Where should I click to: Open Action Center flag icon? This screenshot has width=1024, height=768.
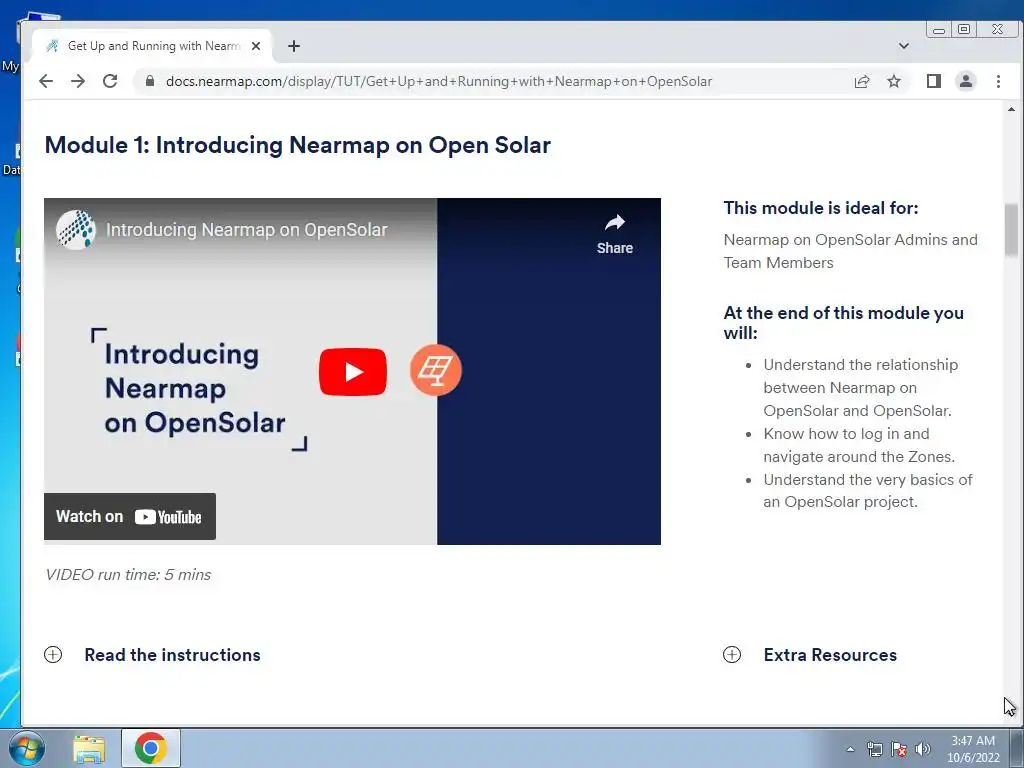point(899,750)
